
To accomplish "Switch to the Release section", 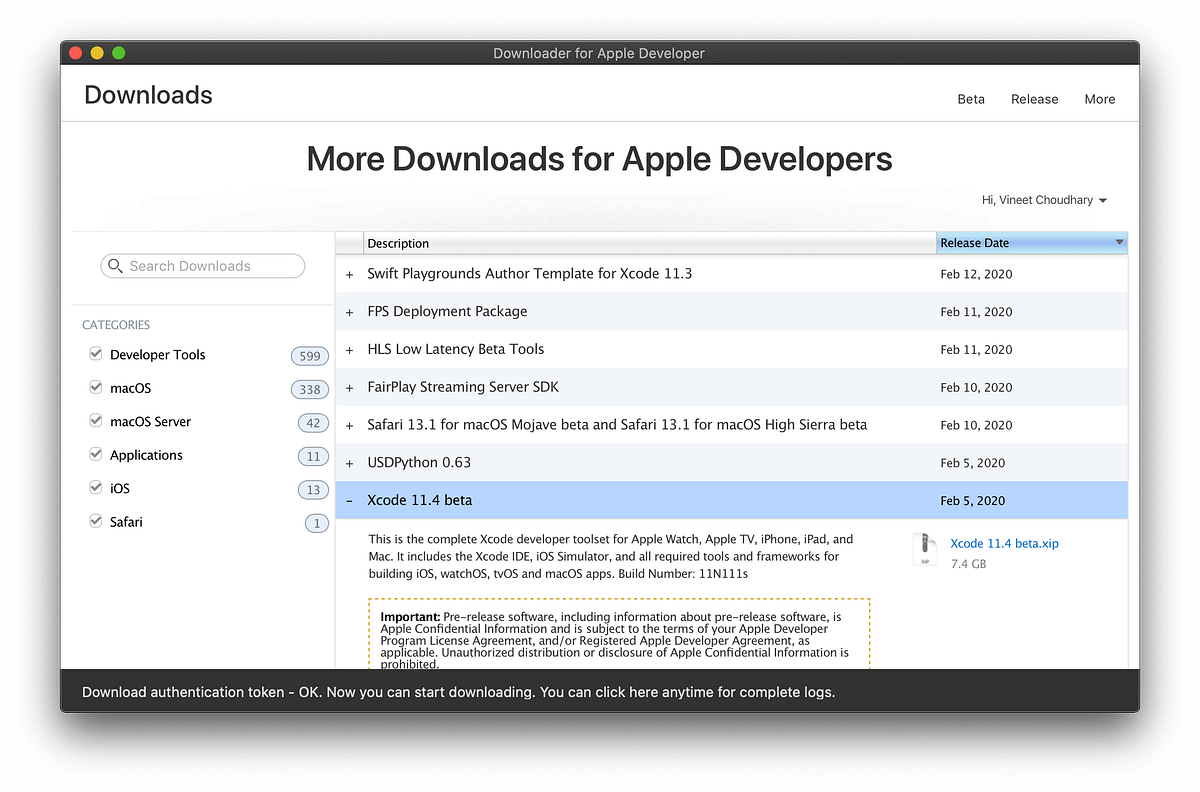I will pos(1034,99).
